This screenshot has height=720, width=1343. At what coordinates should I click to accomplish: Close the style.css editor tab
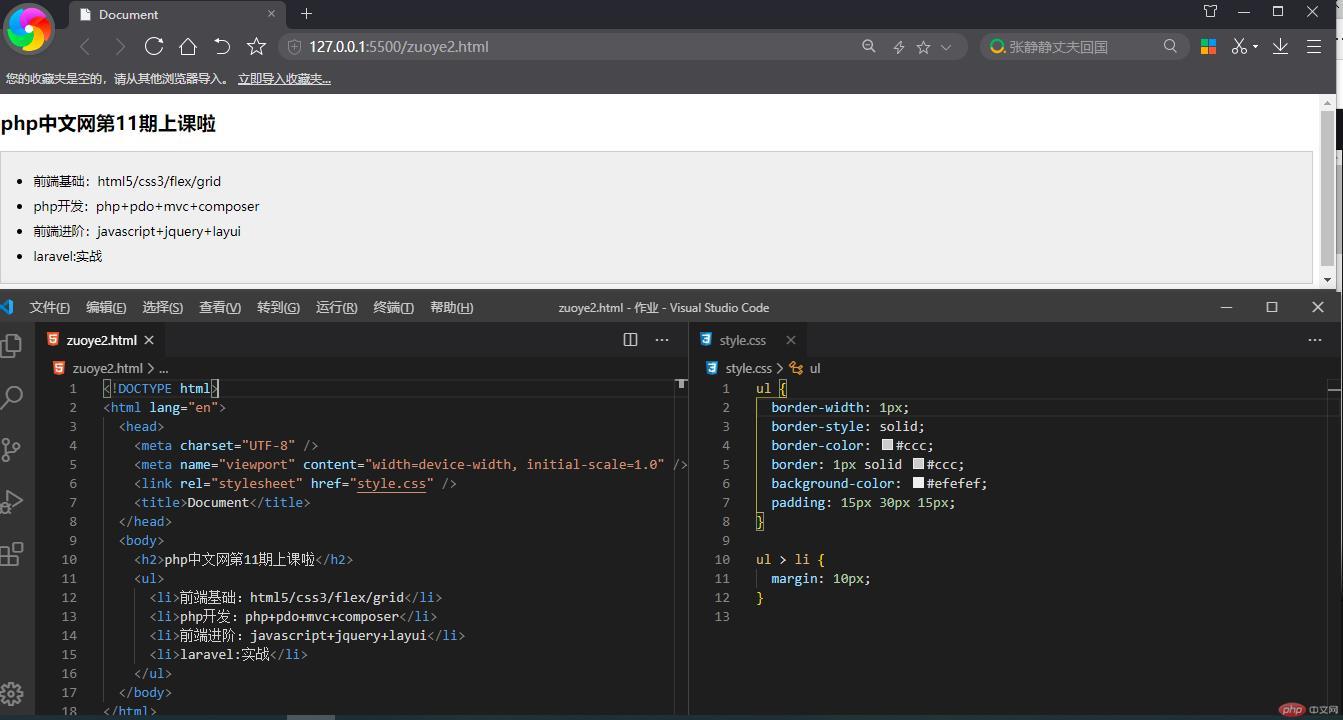click(x=790, y=340)
